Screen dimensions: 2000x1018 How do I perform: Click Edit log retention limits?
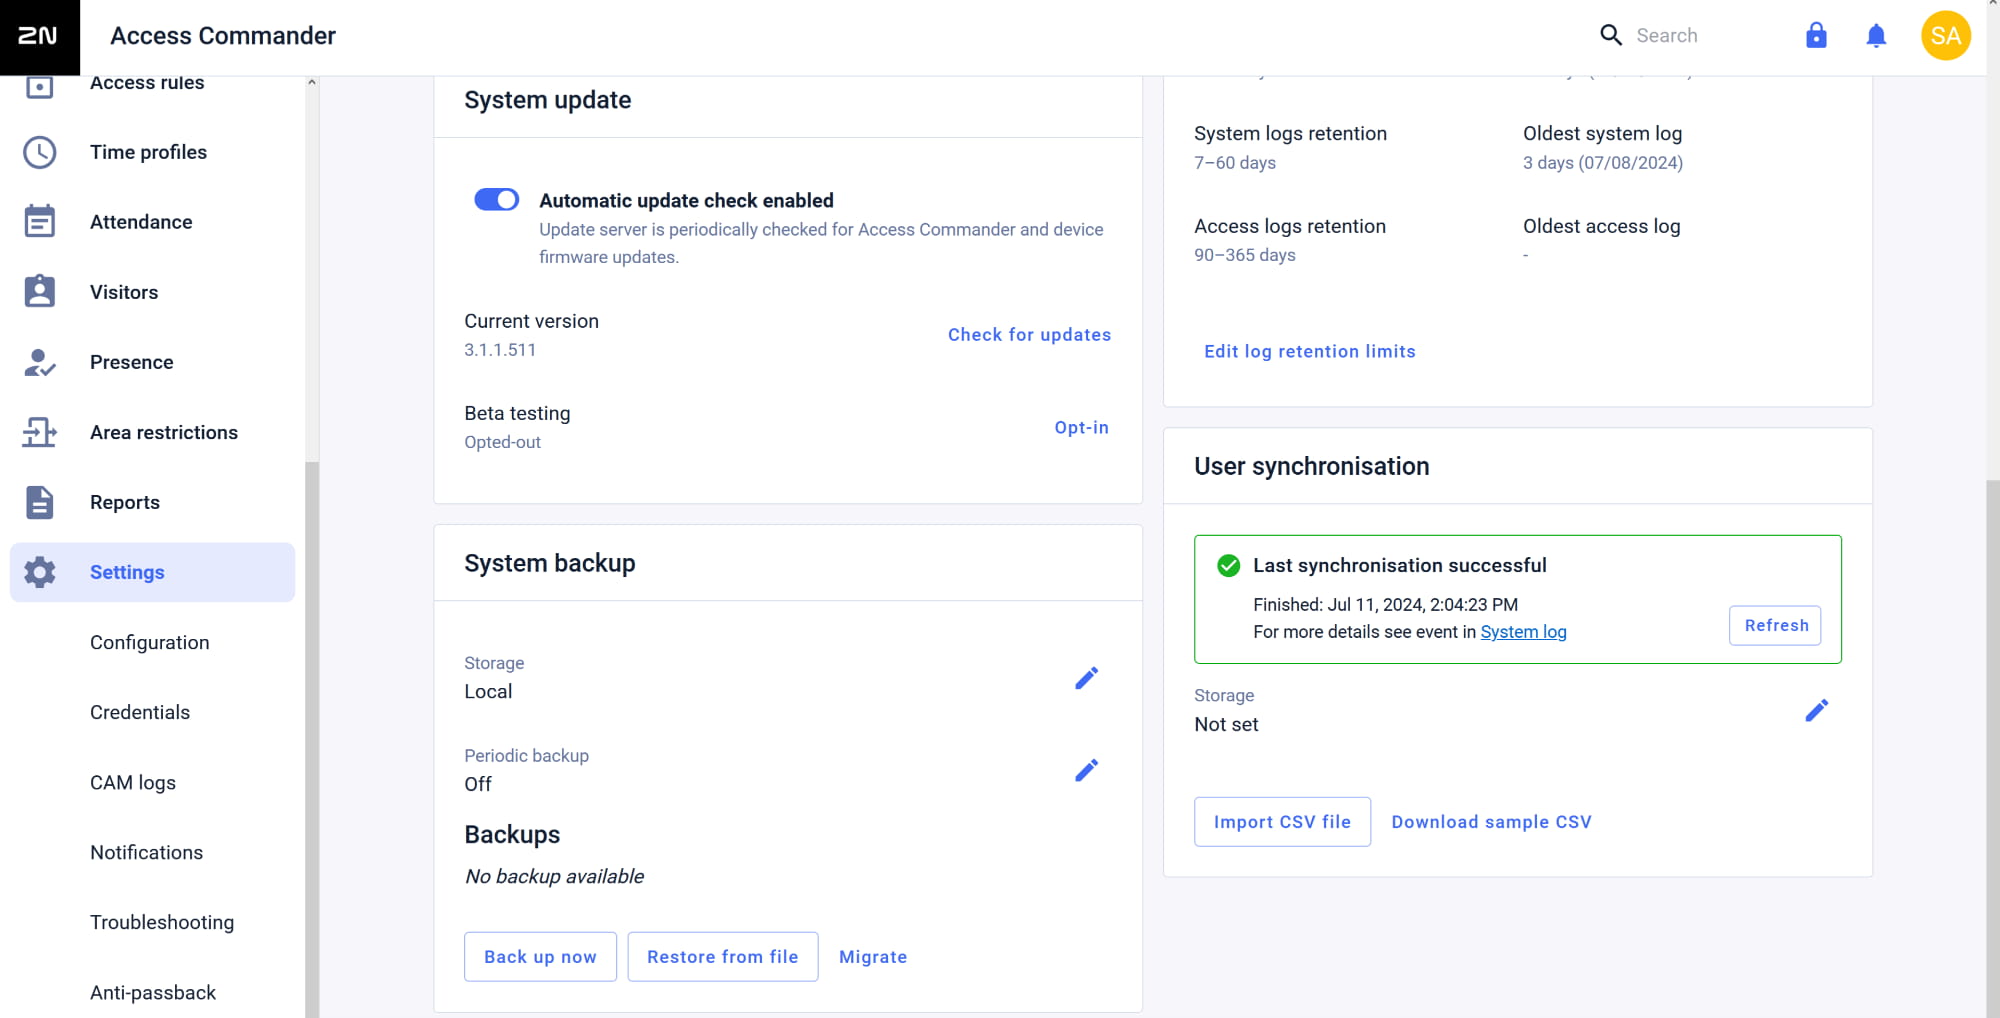pyautogui.click(x=1309, y=351)
